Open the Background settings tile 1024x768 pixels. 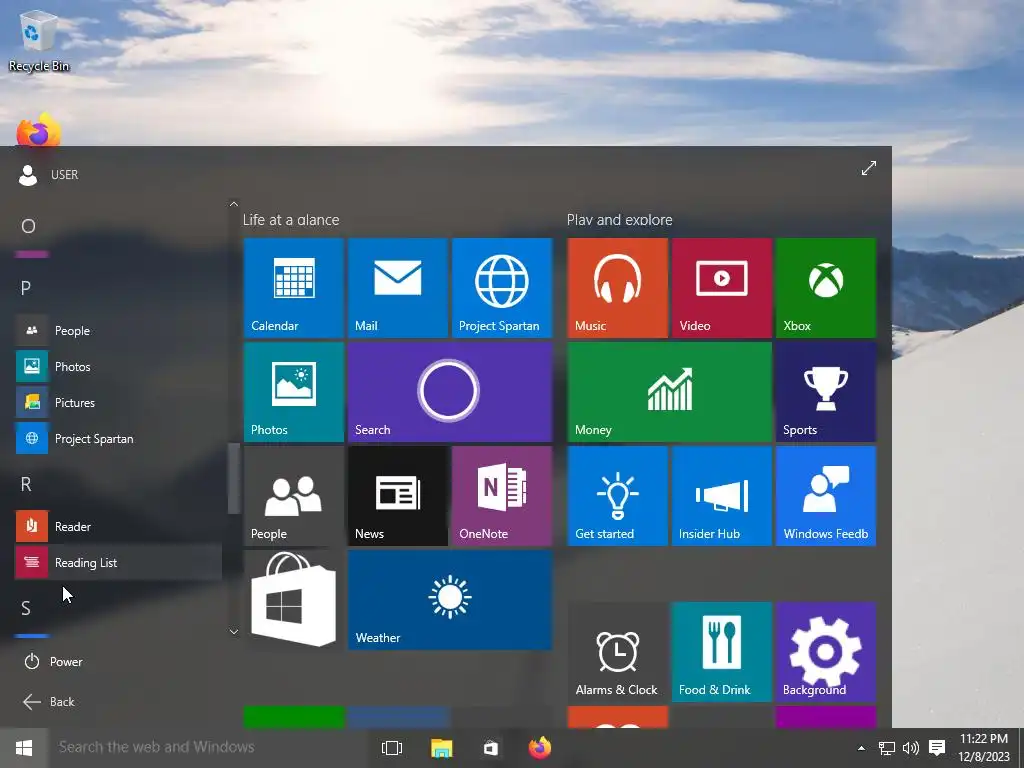point(826,652)
